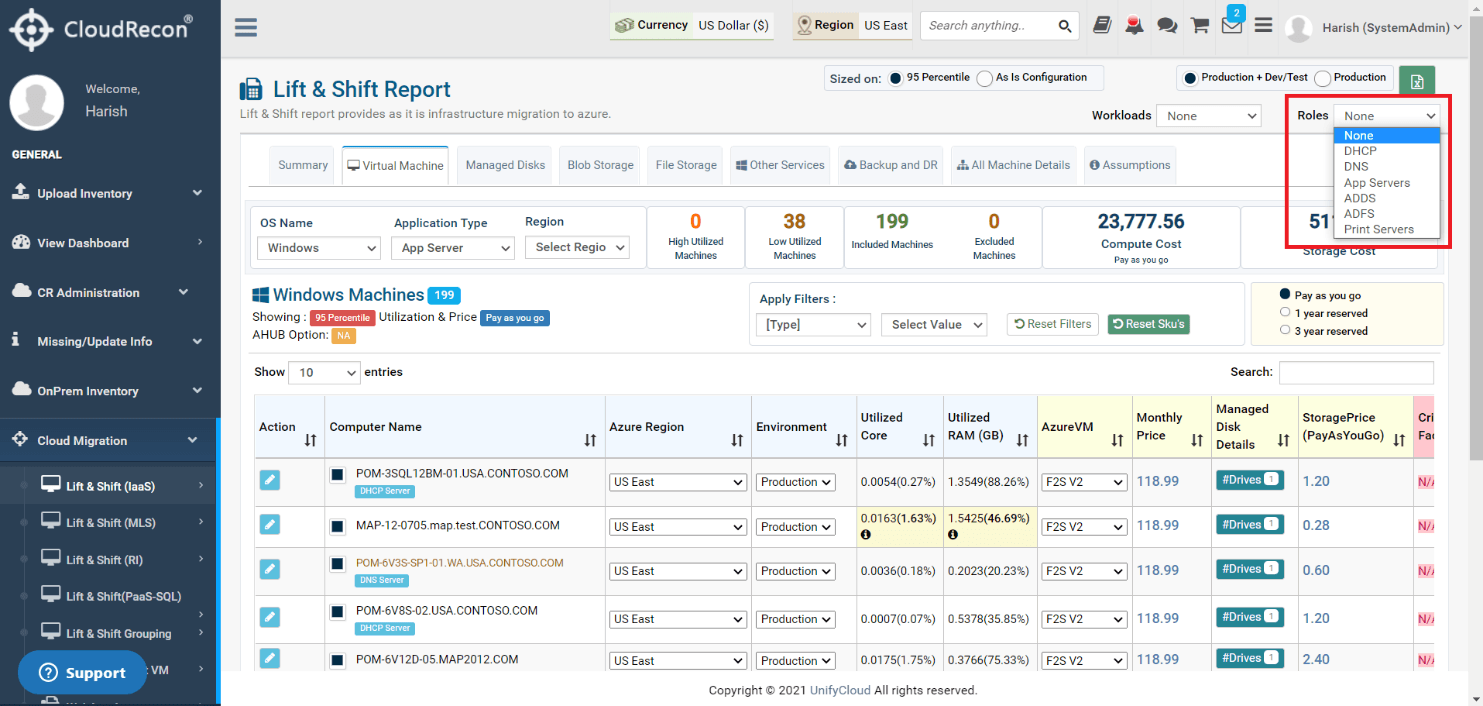
Task: Select 3 year reserved pricing
Action: pyautogui.click(x=1285, y=331)
